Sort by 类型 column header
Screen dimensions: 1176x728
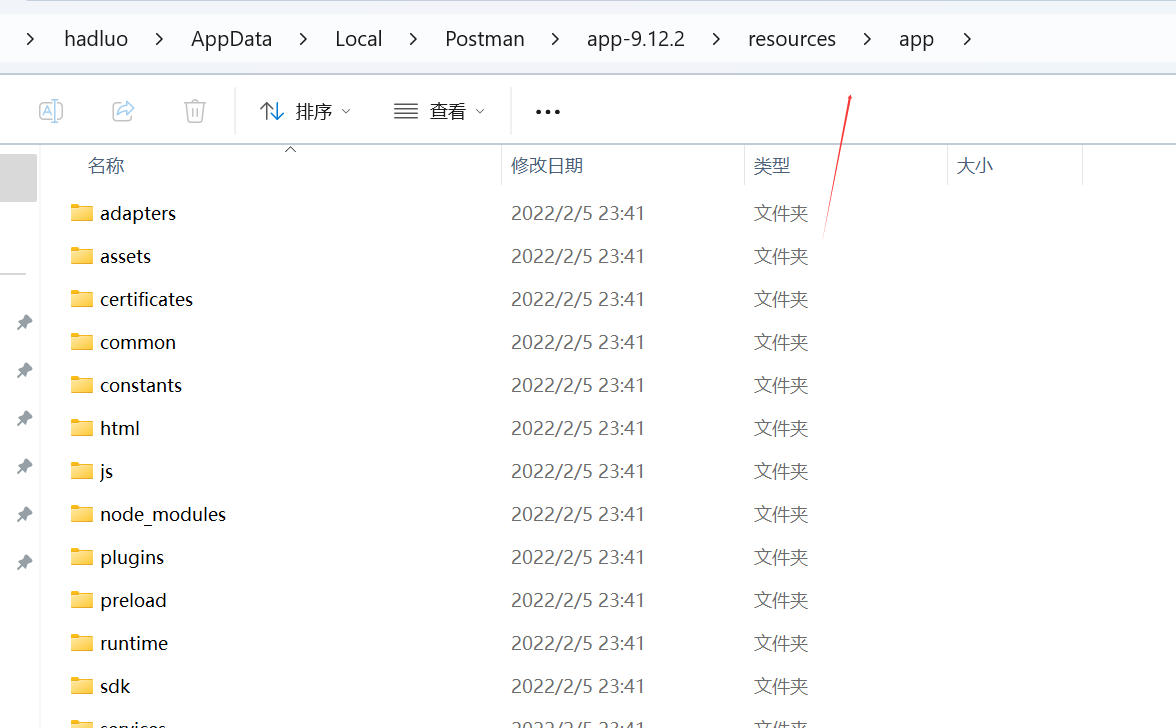pos(772,166)
